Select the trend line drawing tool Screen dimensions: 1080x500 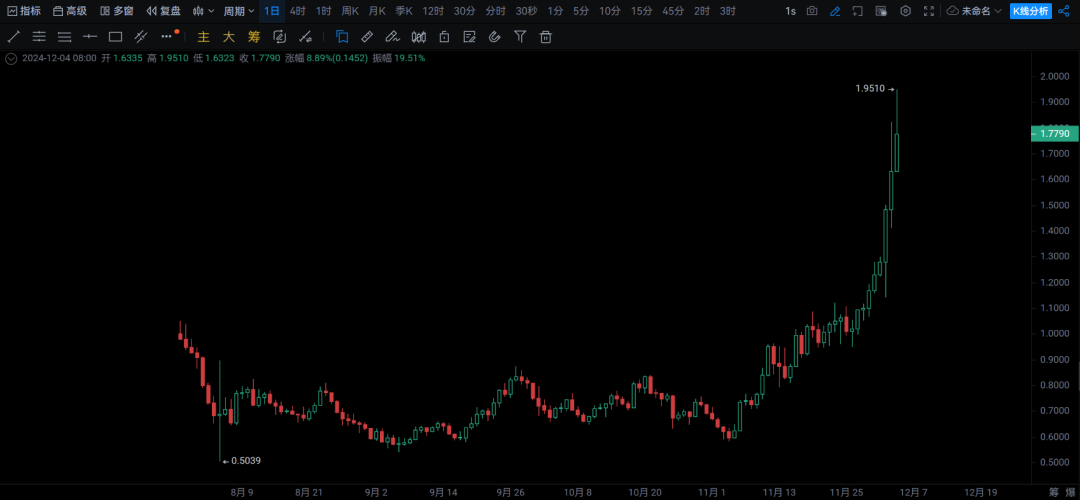[14, 37]
